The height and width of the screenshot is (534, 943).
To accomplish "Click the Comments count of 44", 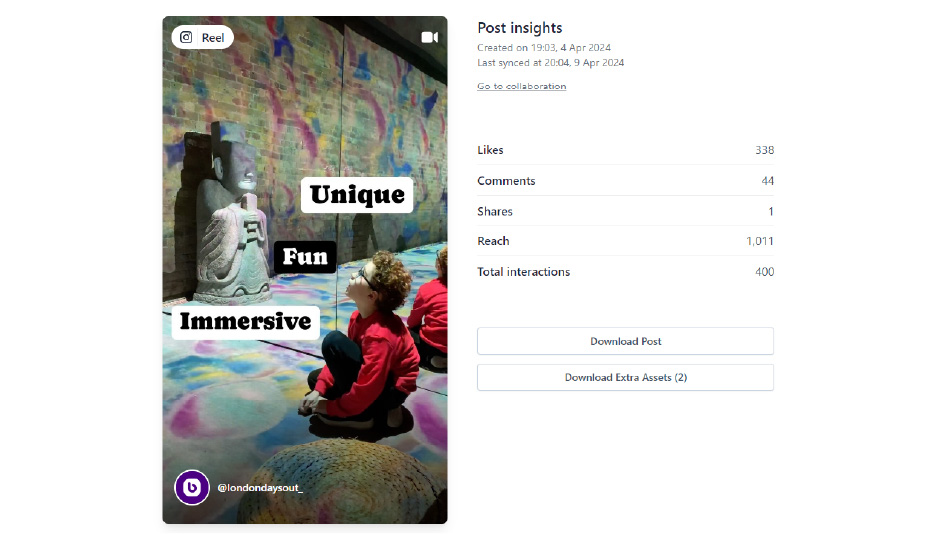I will tap(767, 181).
